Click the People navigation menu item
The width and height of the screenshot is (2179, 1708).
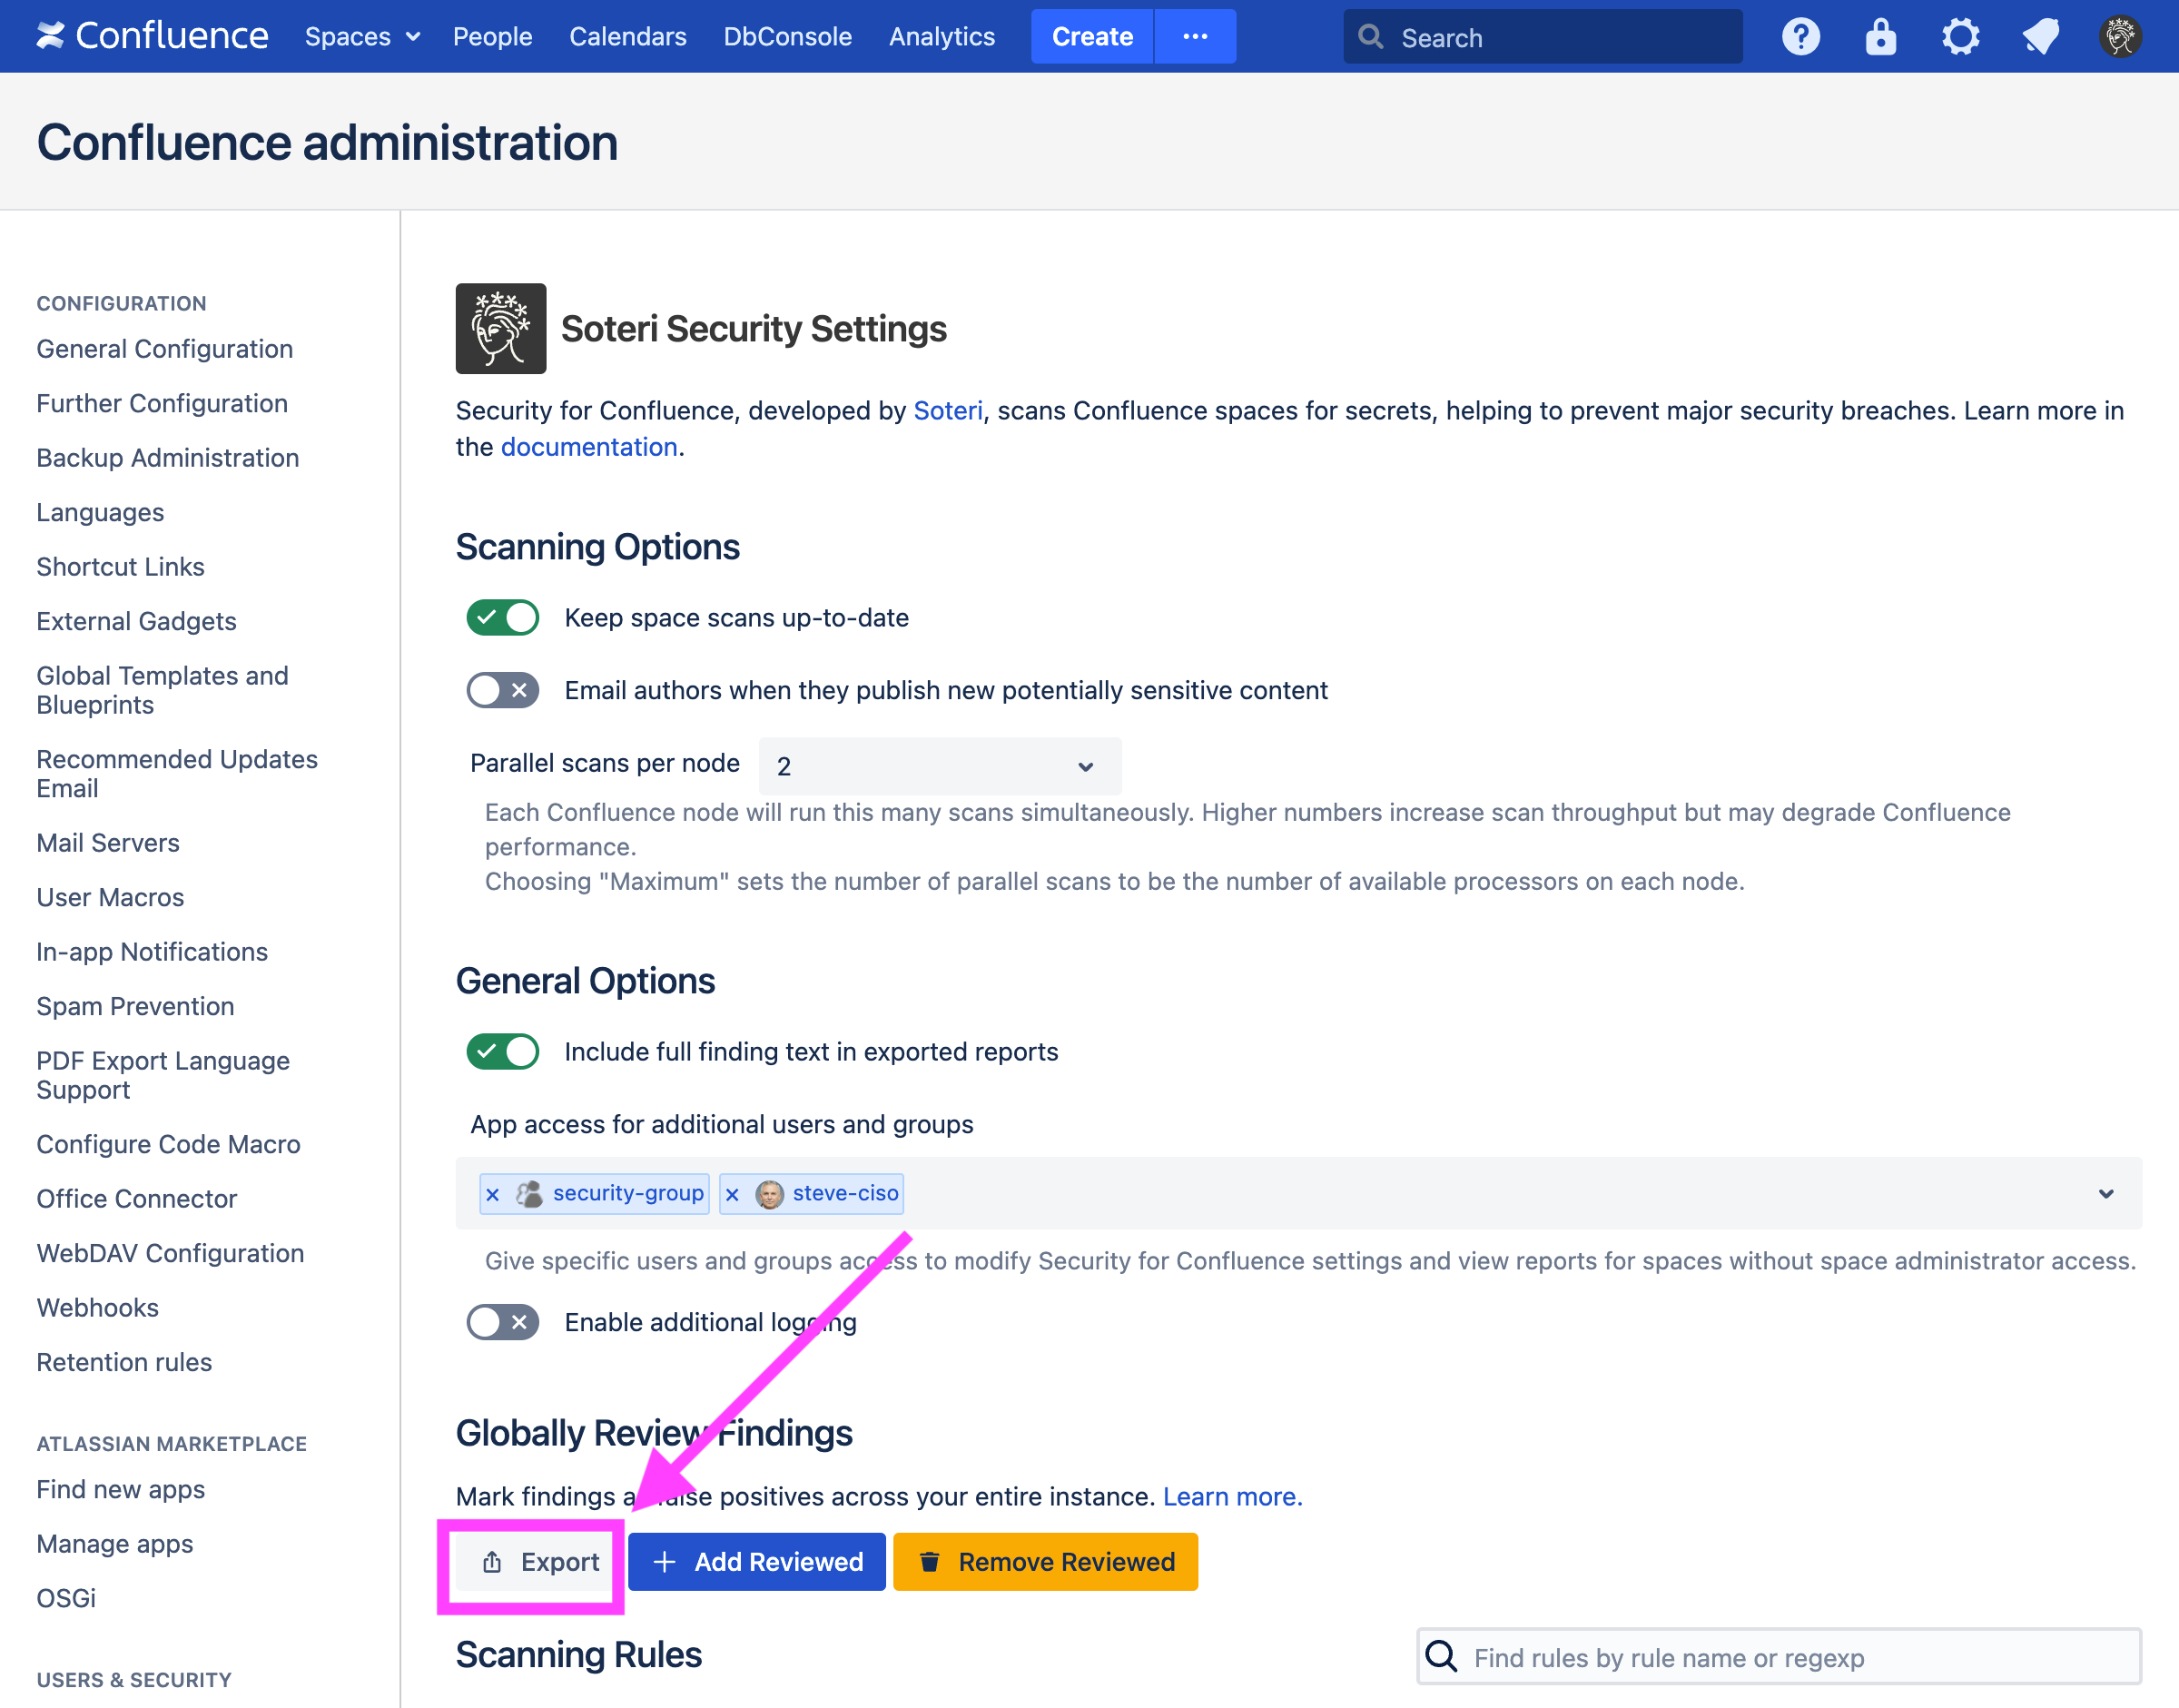click(492, 35)
